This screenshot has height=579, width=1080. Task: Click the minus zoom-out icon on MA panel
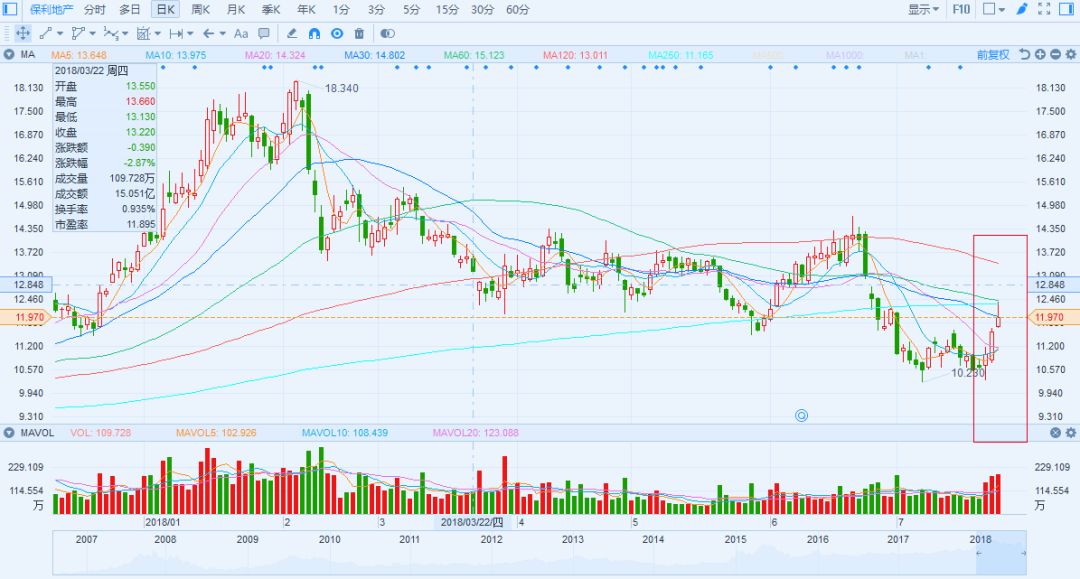[x=1055, y=54]
